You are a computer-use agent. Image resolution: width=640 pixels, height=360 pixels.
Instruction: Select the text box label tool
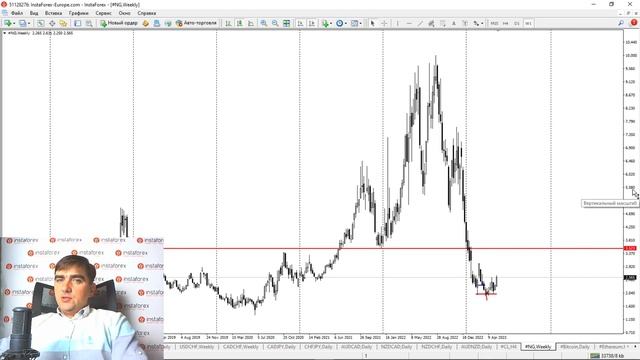click(465, 23)
